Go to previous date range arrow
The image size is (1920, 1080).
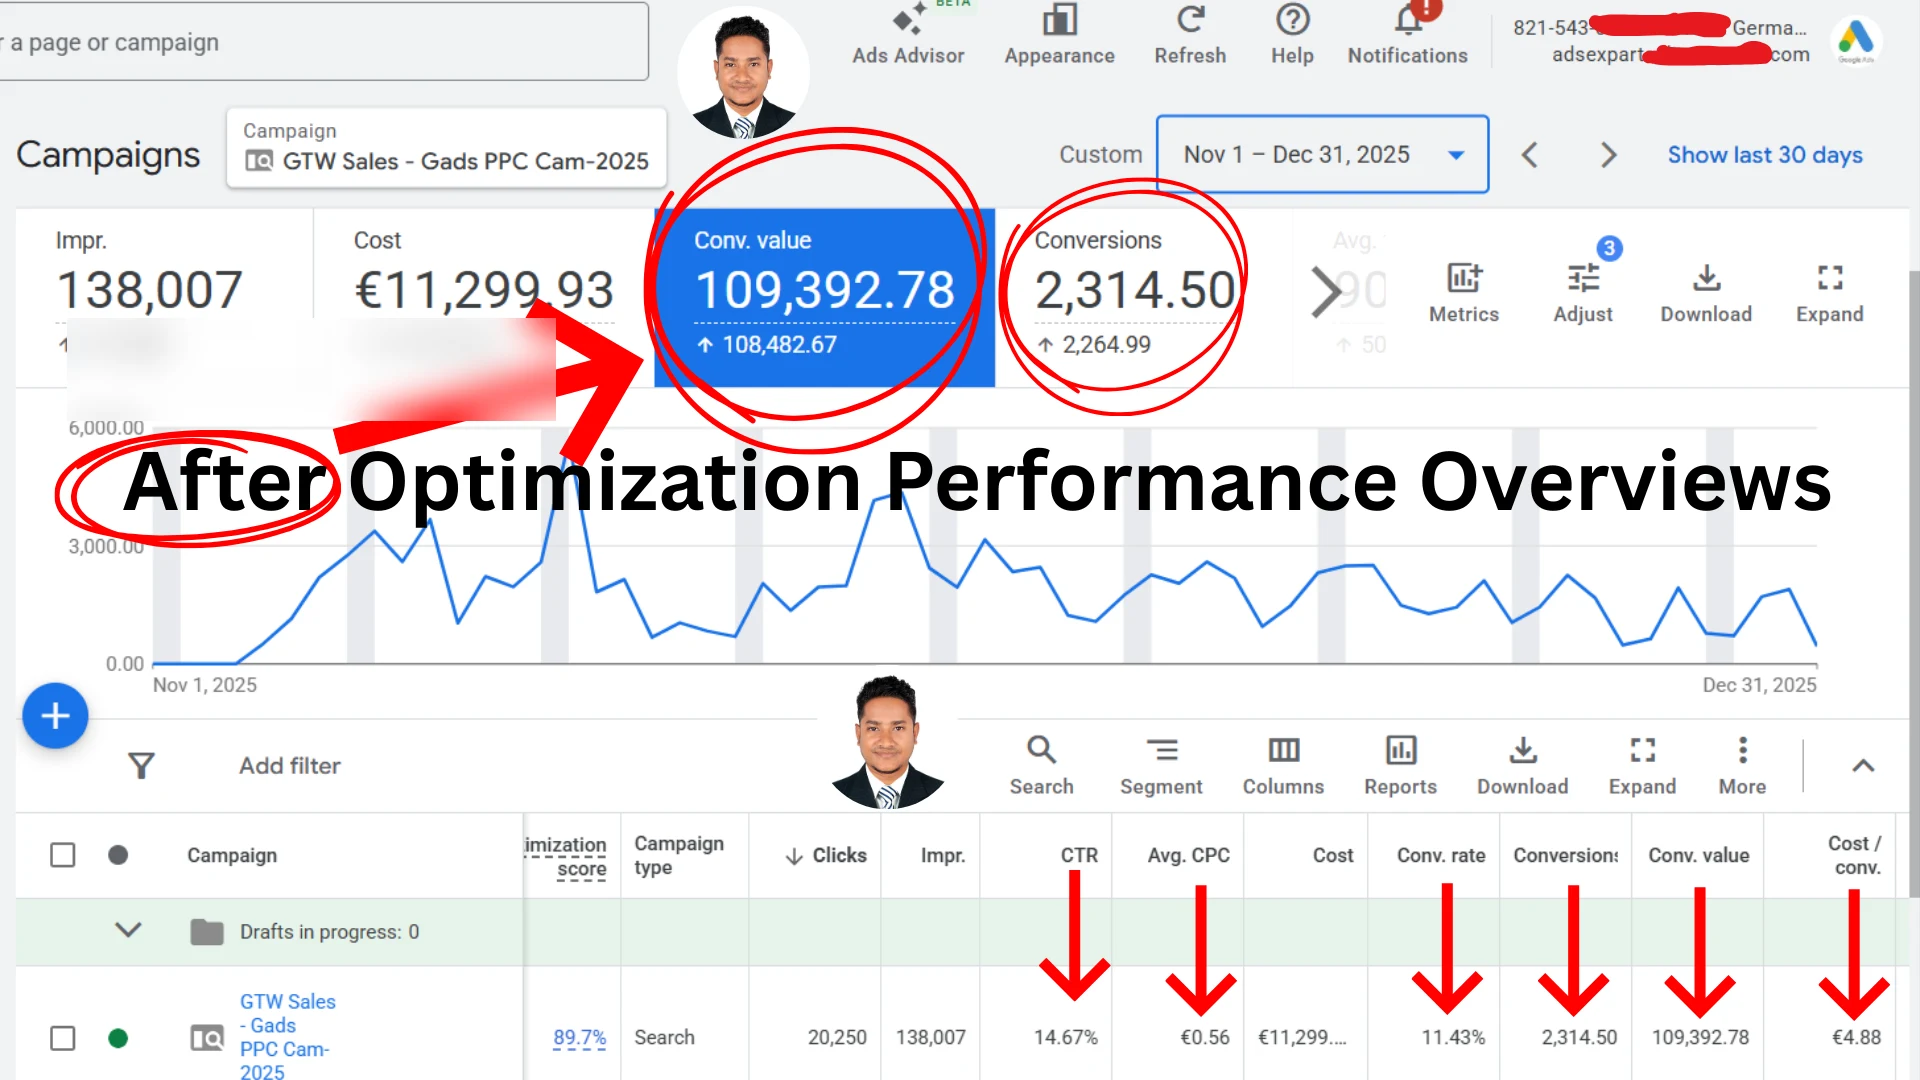coord(1529,155)
